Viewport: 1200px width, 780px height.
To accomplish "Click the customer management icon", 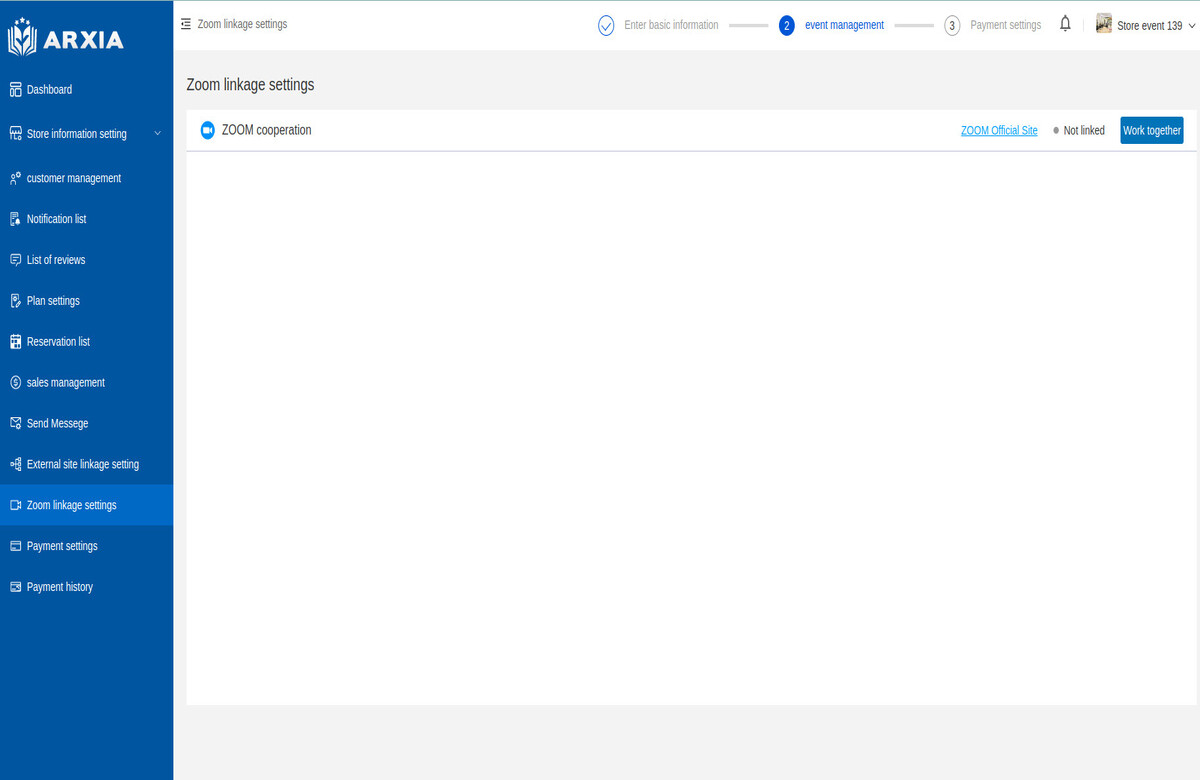I will (x=15, y=178).
